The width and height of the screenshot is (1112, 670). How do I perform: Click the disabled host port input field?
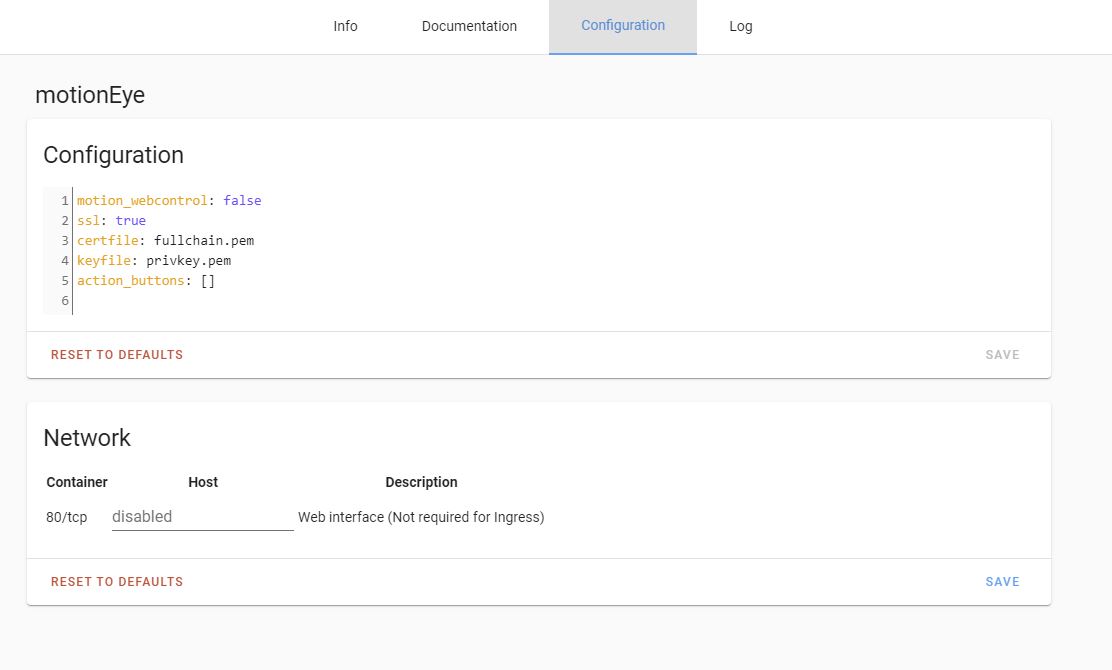click(x=200, y=516)
